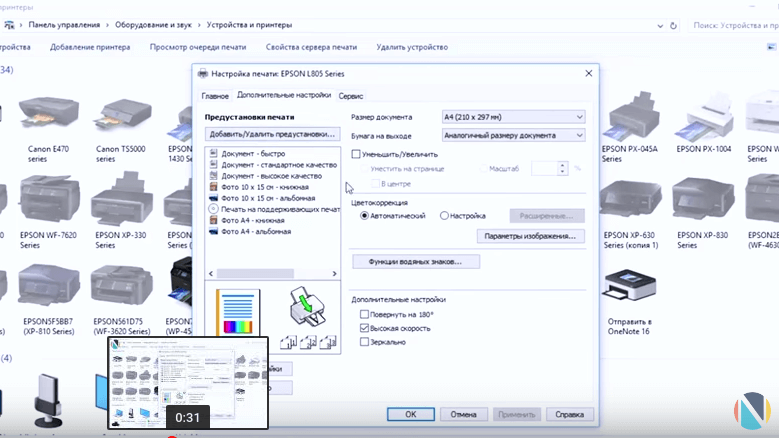The image size is (779, 438).
Task: Select the EPSON XP-630 Series (копия 1) icon
Action: click(631, 201)
